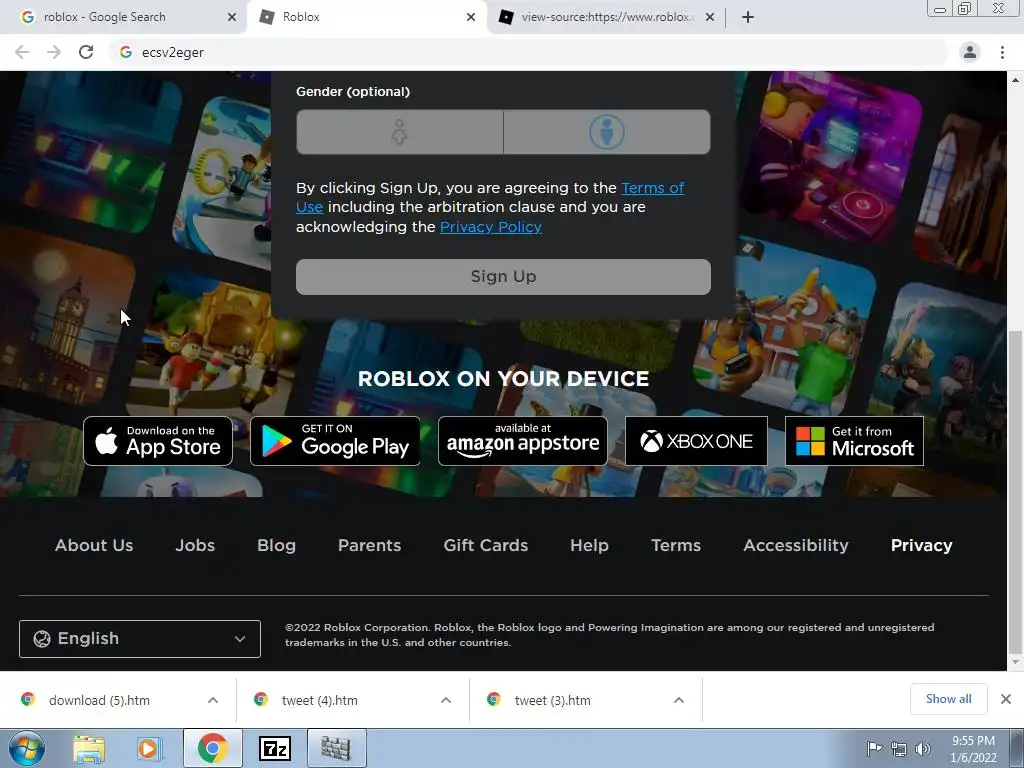Image resolution: width=1024 pixels, height=768 pixels.
Task: Open the Download on the App Store badge
Action: 158,441
